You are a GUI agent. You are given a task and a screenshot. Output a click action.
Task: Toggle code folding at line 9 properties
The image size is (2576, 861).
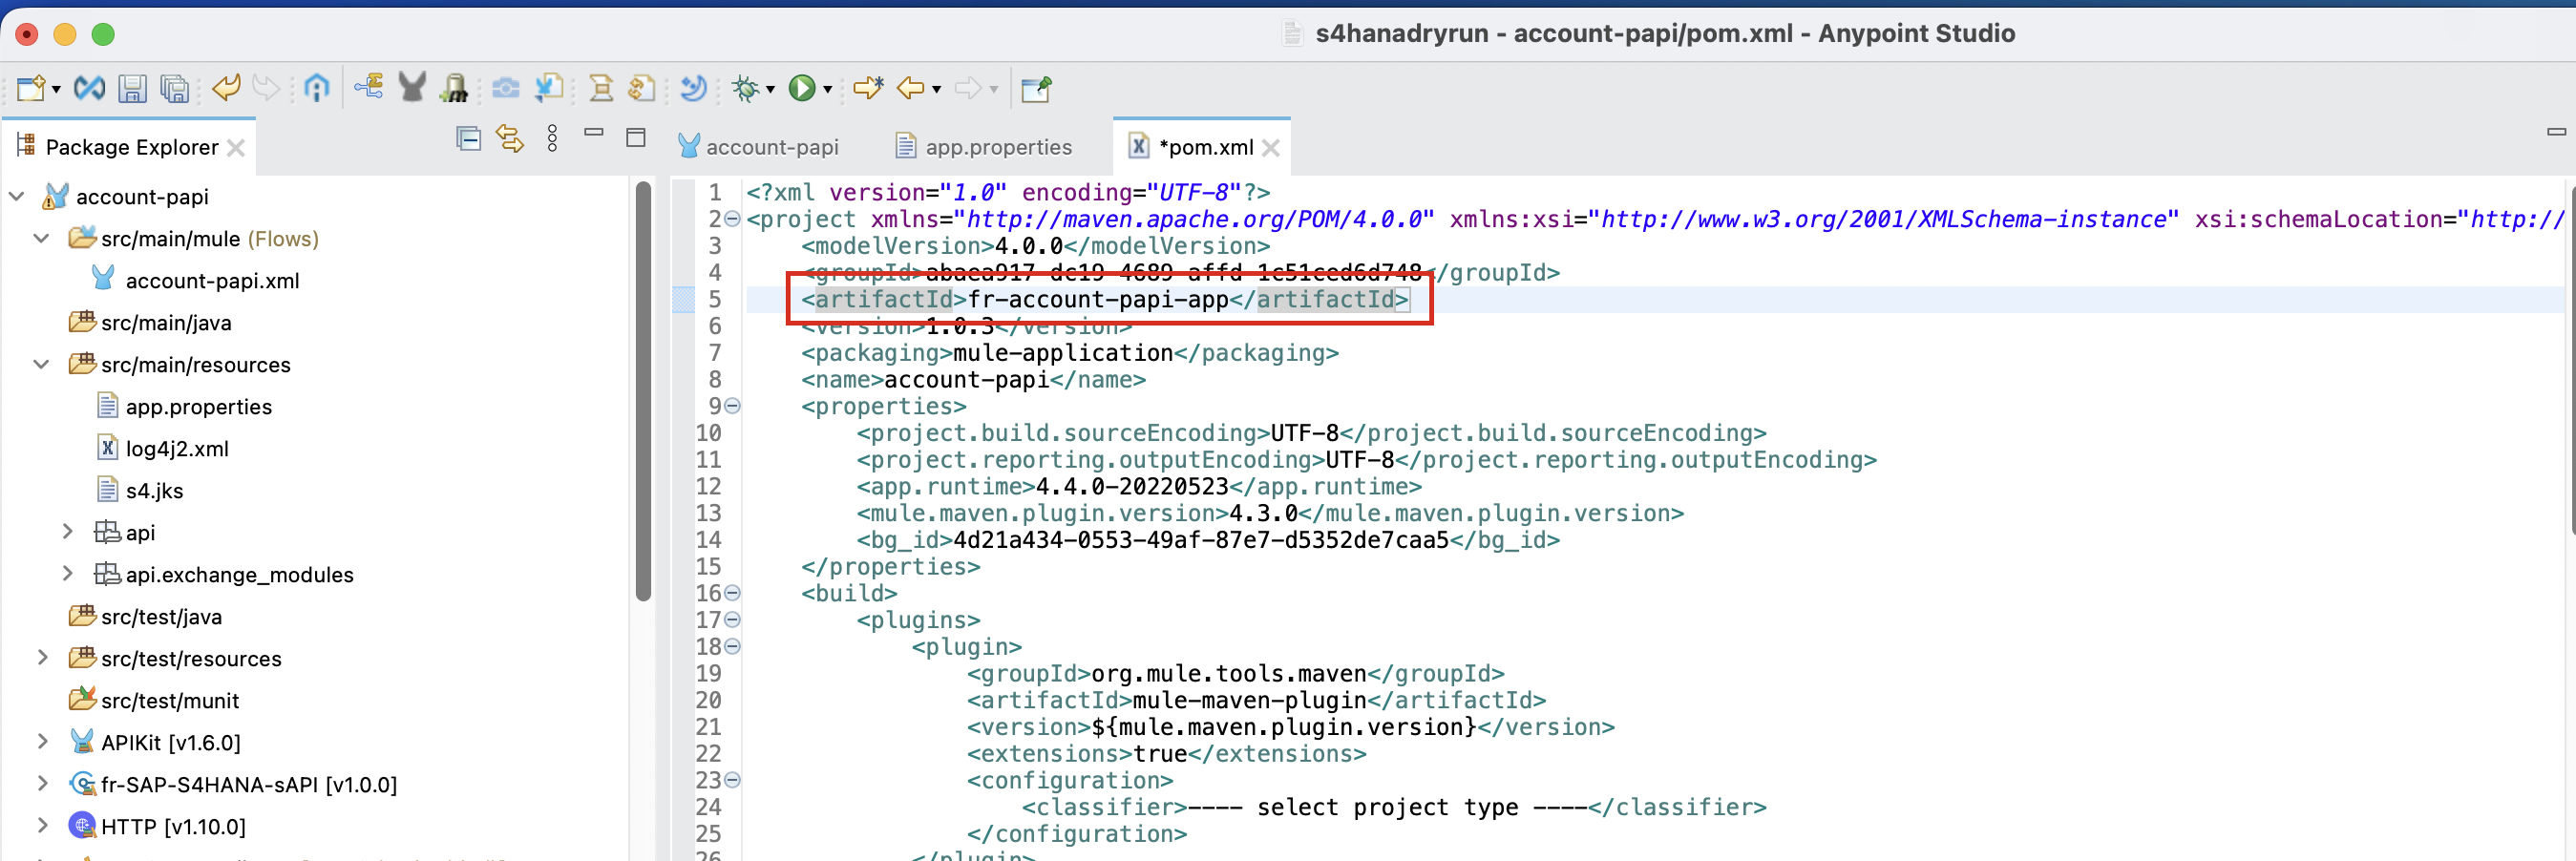click(x=732, y=406)
